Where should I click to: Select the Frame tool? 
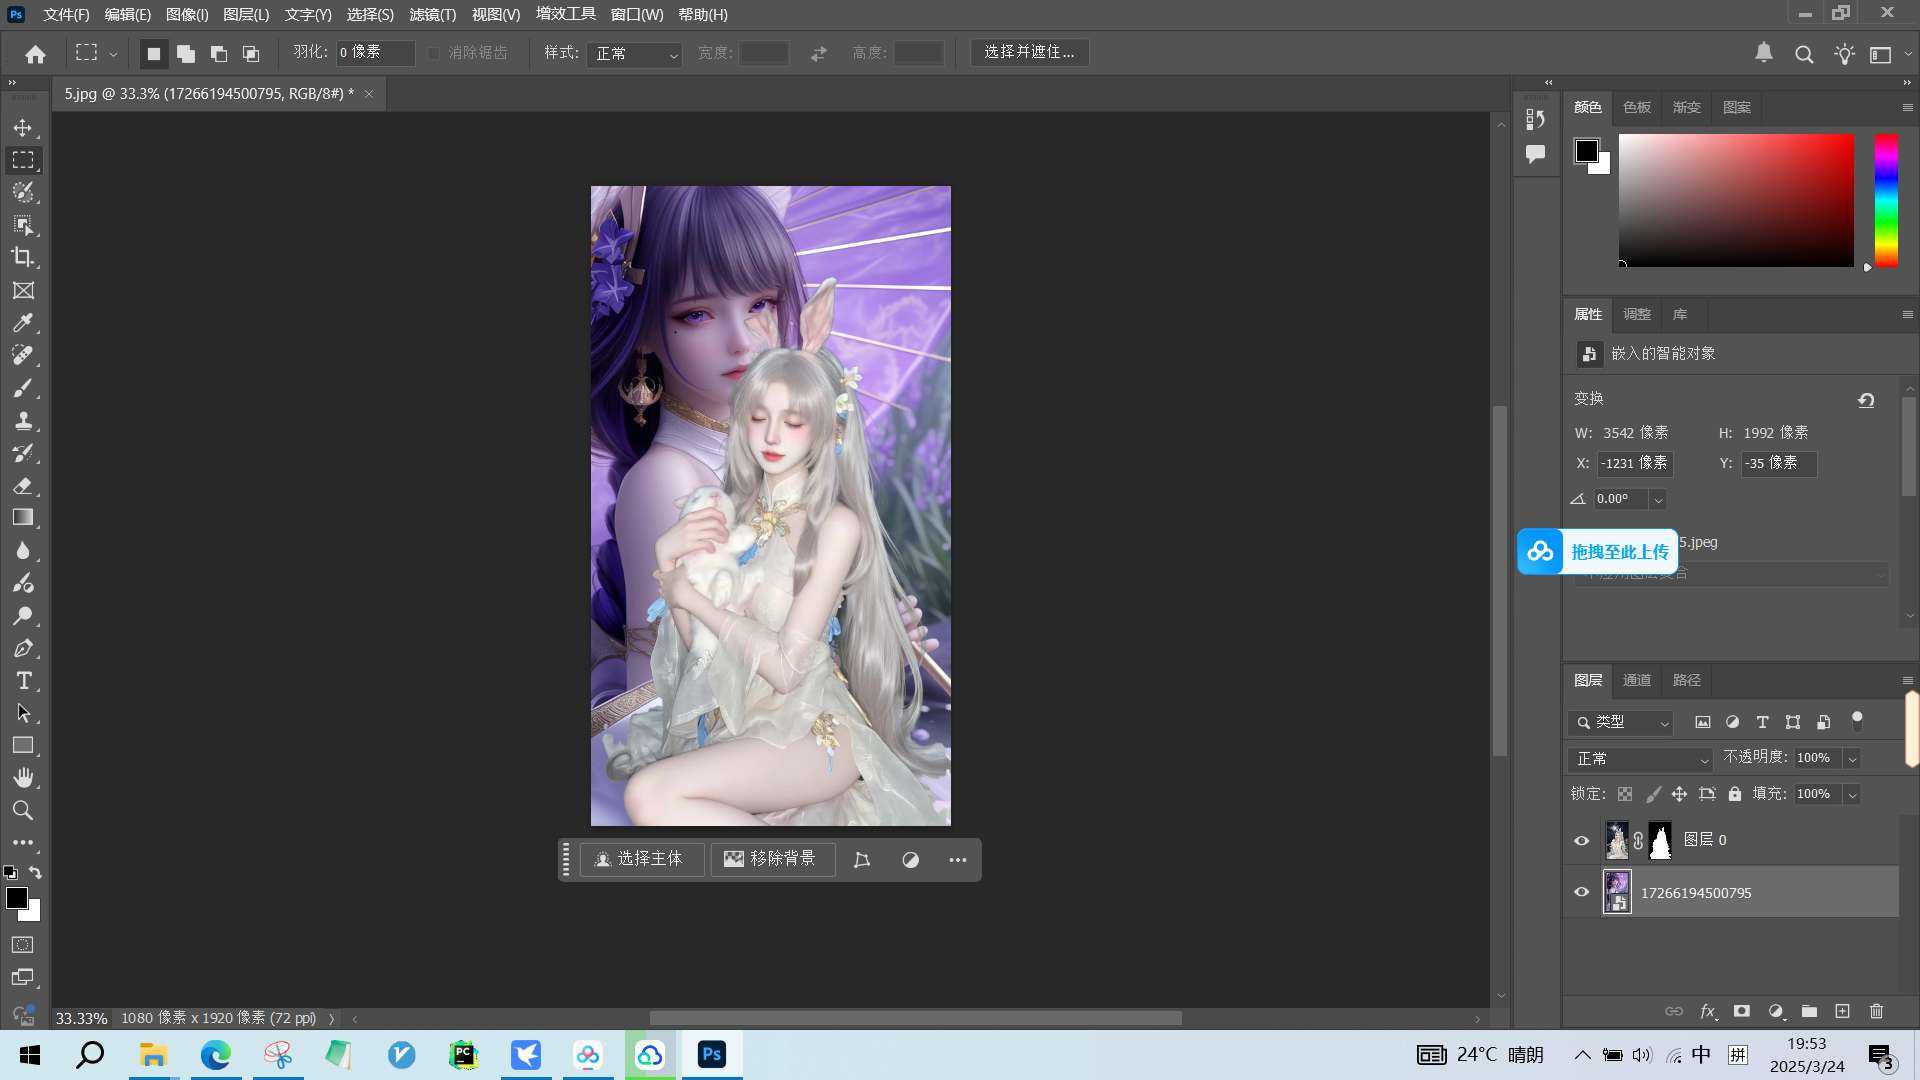pos(23,290)
